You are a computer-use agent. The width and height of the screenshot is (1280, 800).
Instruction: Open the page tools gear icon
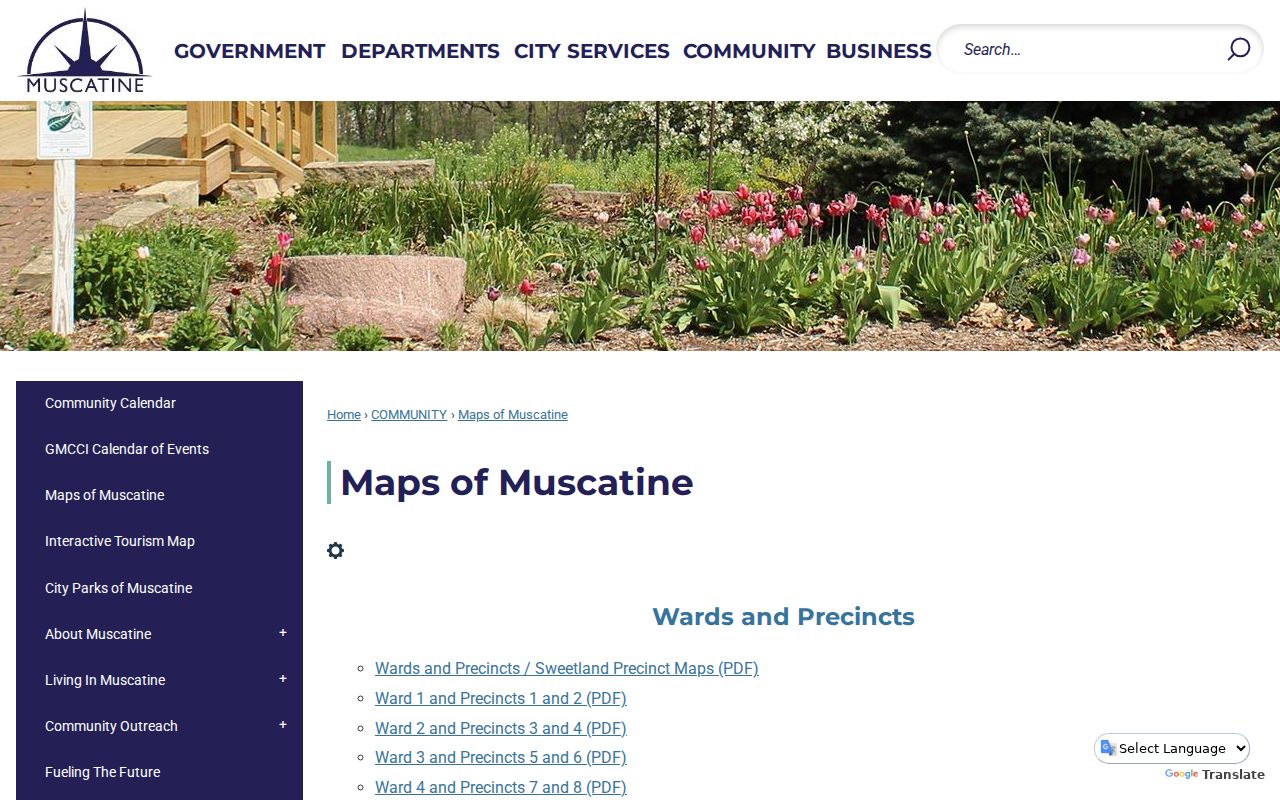pyautogui.click(x=336, y=550)
